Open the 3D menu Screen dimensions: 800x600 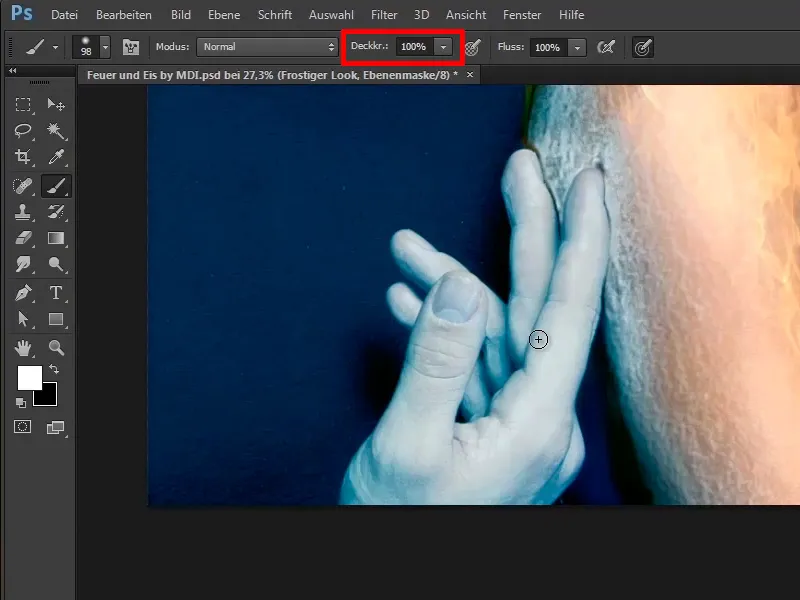[421, 15]
